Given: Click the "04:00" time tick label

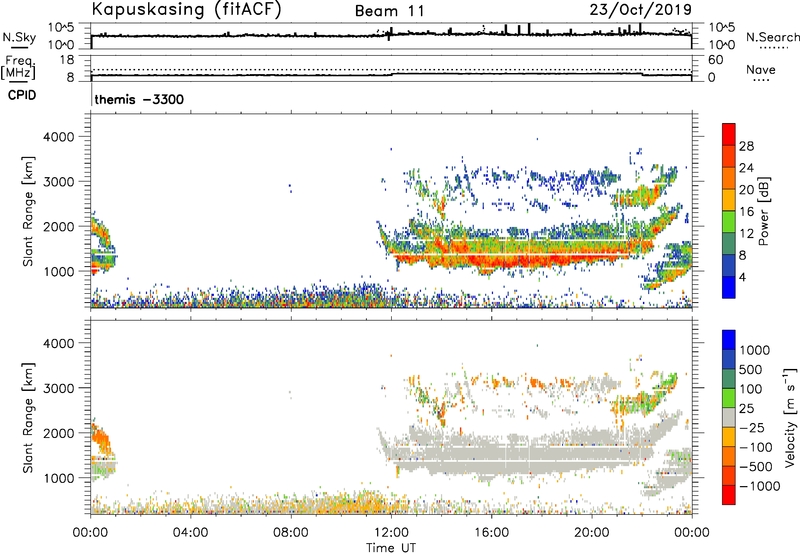Looking at the screenshot, I should pos(190,533).
